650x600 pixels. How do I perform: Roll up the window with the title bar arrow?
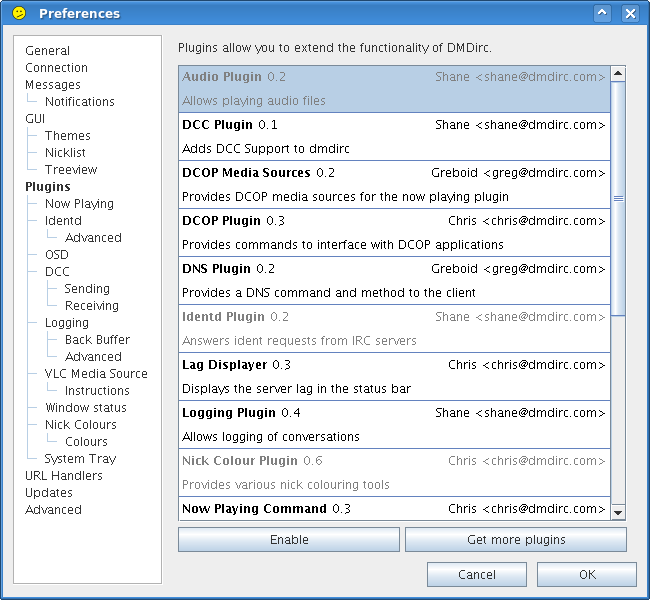pyautogui.click(x=602, y=13)
